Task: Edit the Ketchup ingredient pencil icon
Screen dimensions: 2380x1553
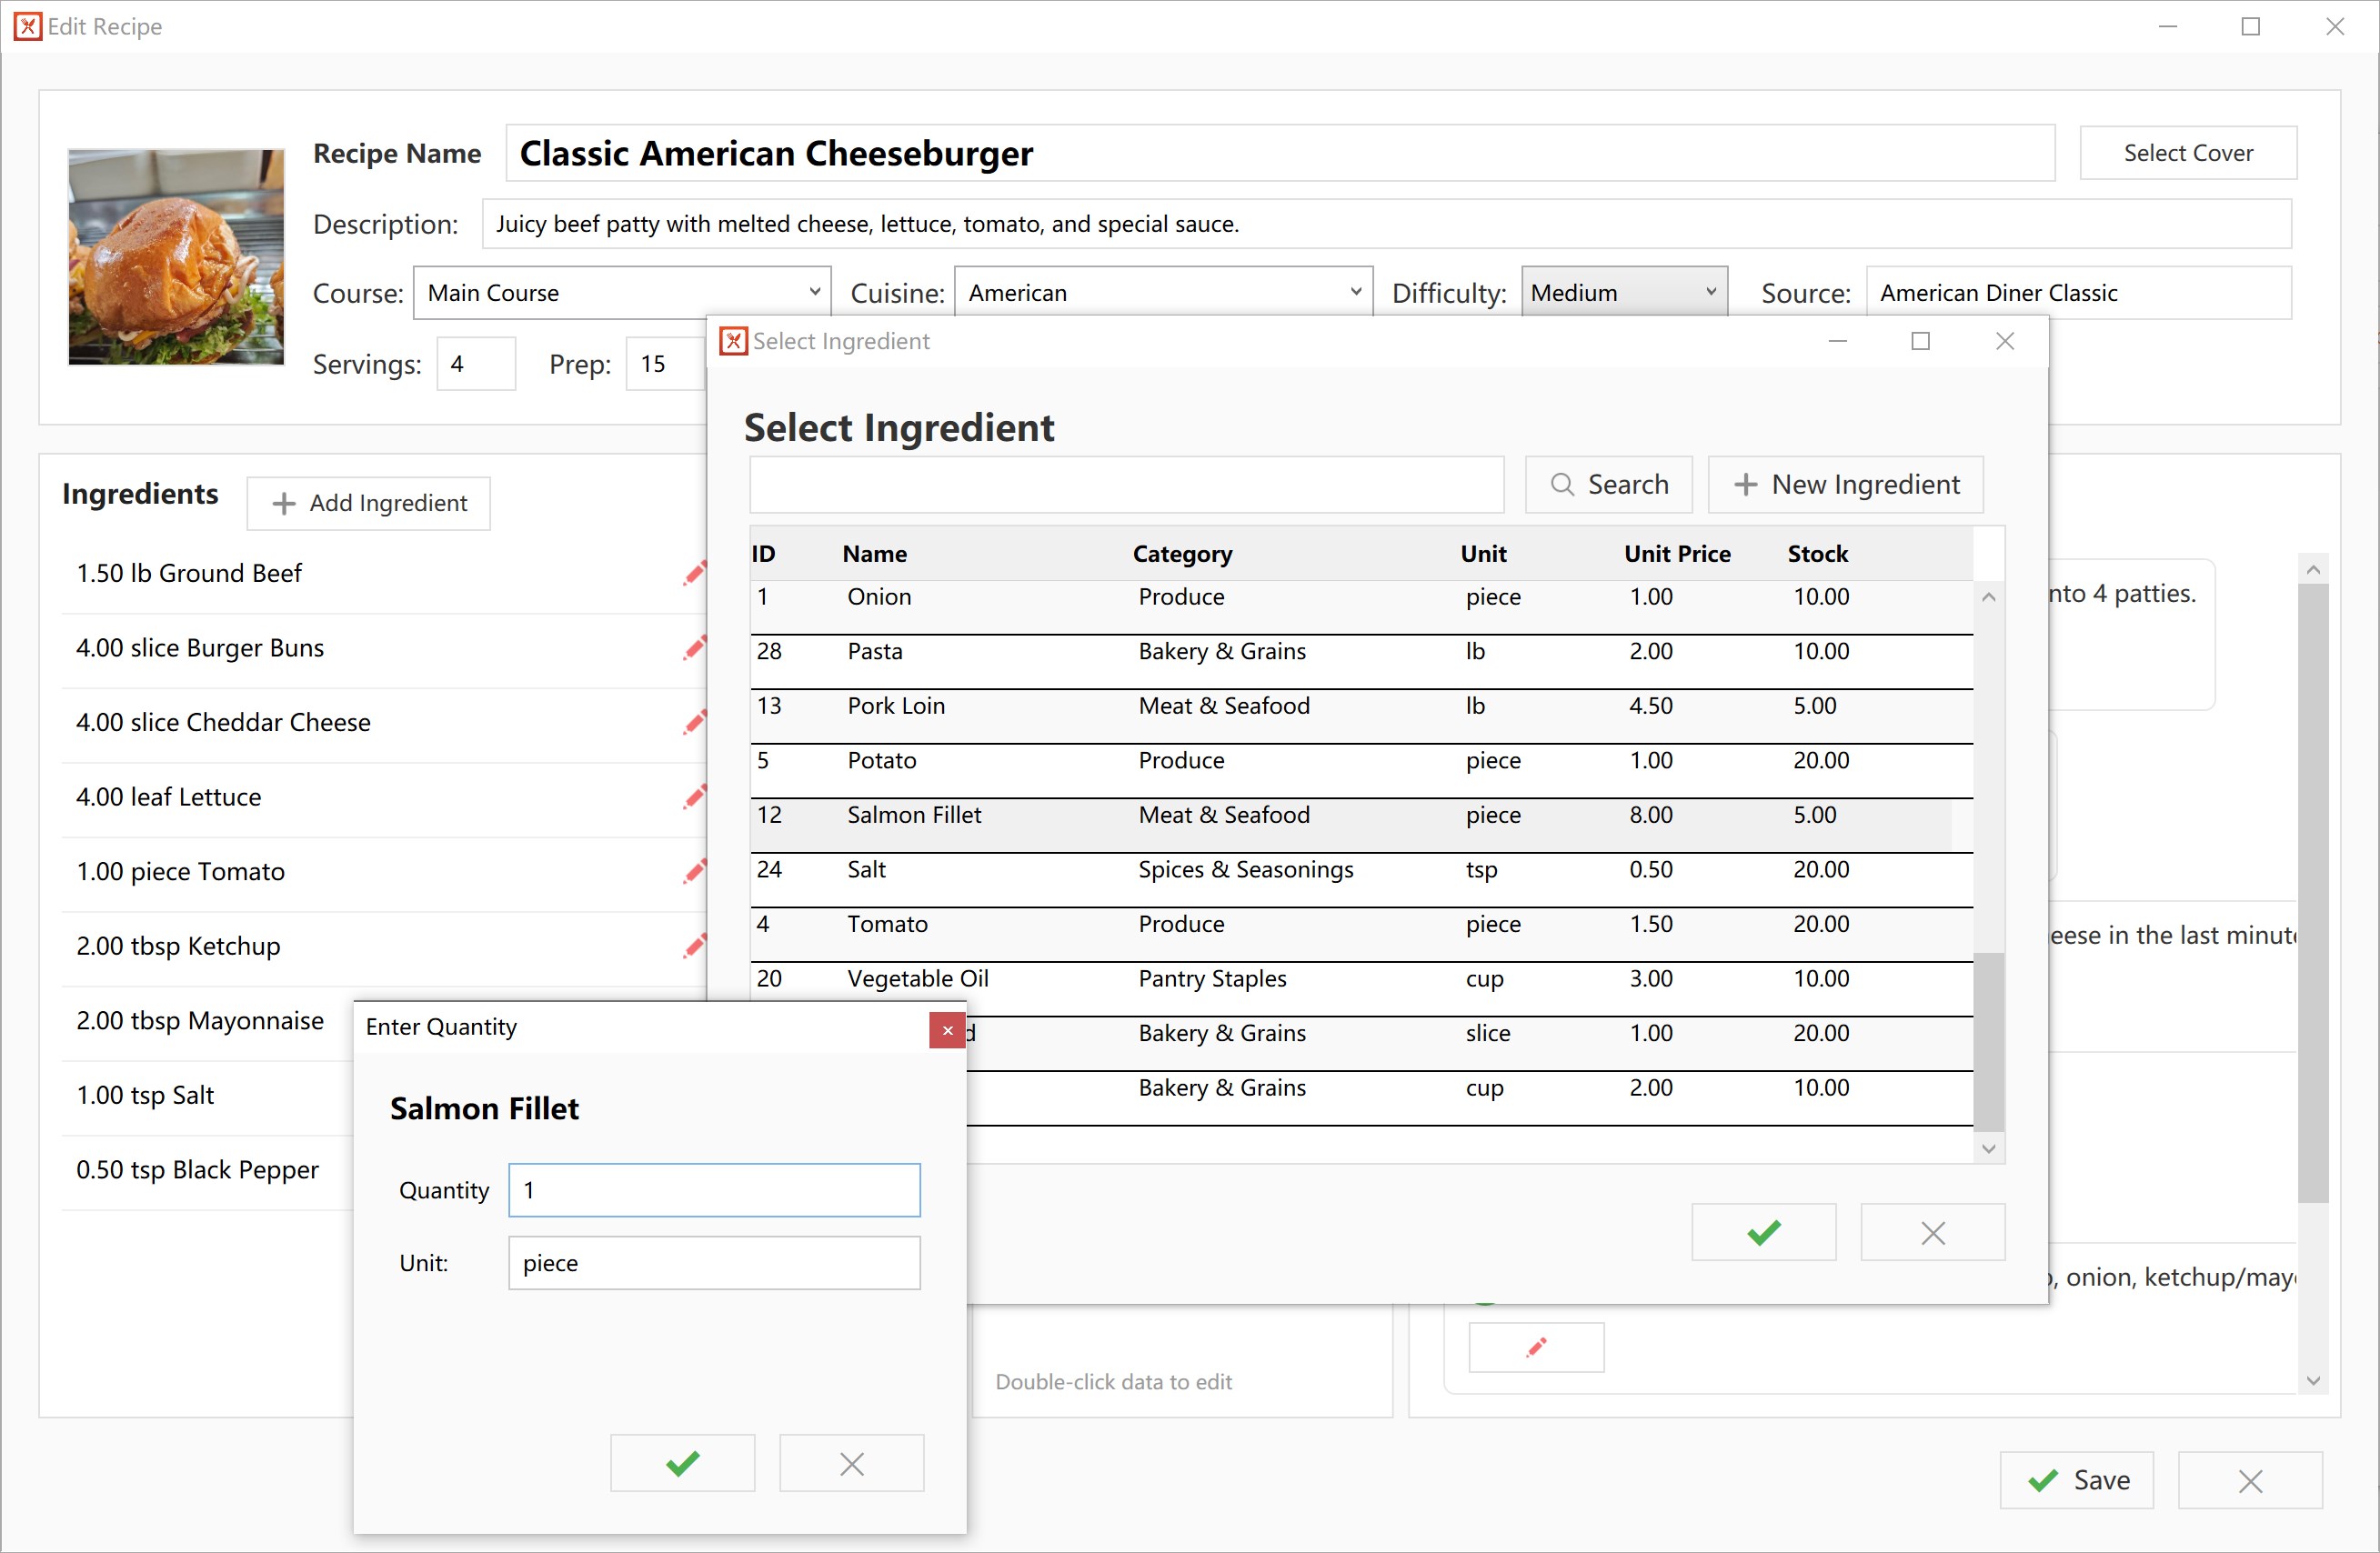Action: pos(694,946)
